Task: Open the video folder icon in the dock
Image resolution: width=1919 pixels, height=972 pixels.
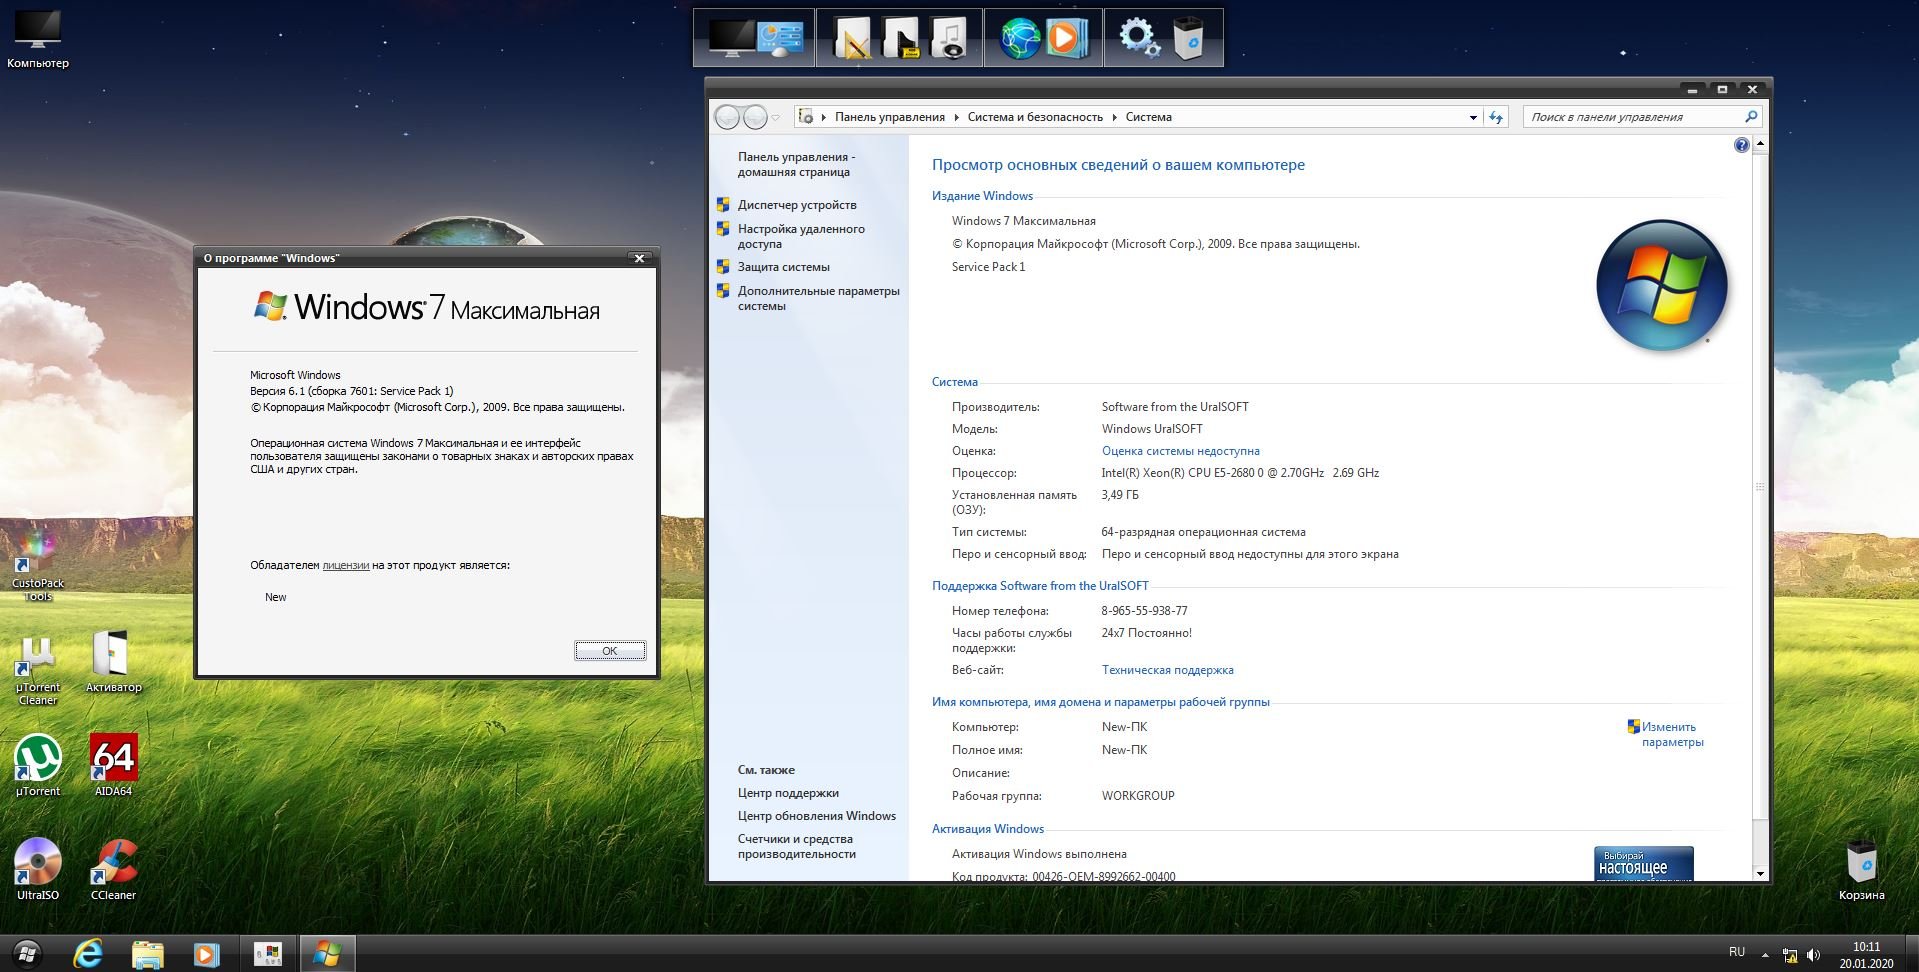Action: [x=900, y=38]
